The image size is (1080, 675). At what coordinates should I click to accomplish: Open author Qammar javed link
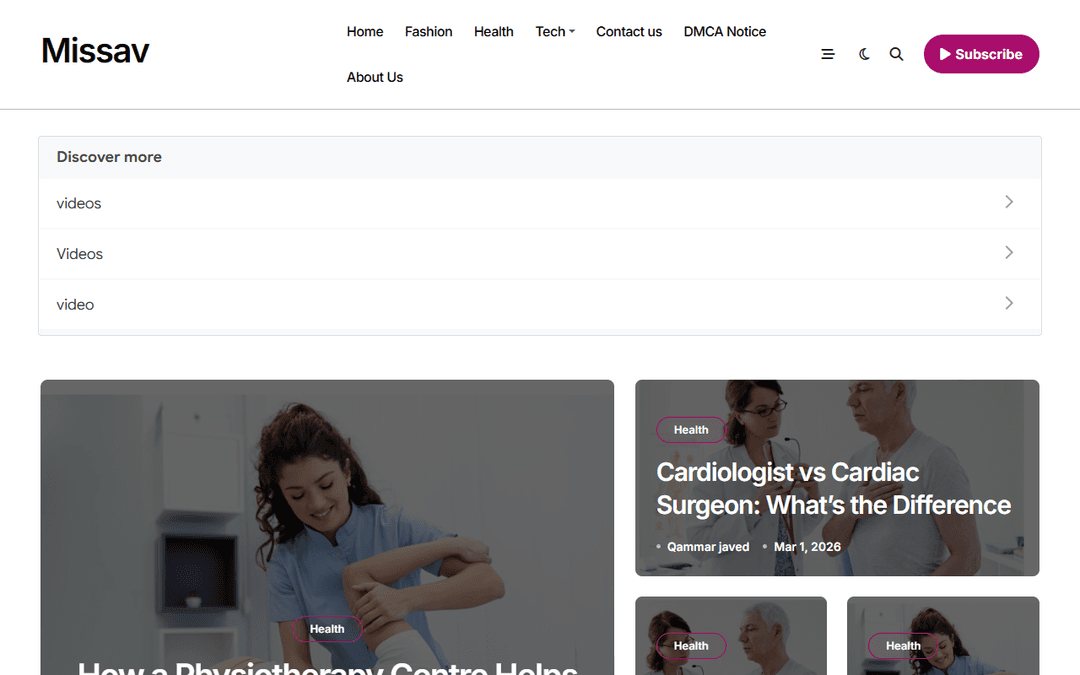(x=707, y=546)
